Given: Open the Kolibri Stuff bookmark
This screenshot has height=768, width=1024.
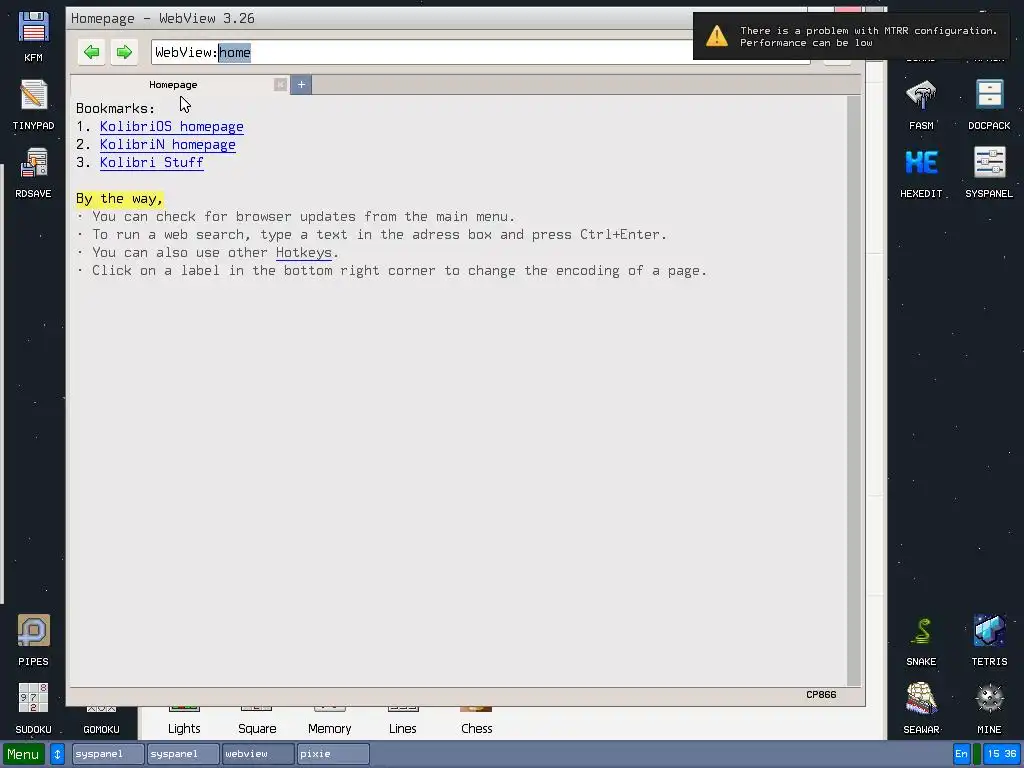Looking at the screenshot, I should (x=152, y=163).
